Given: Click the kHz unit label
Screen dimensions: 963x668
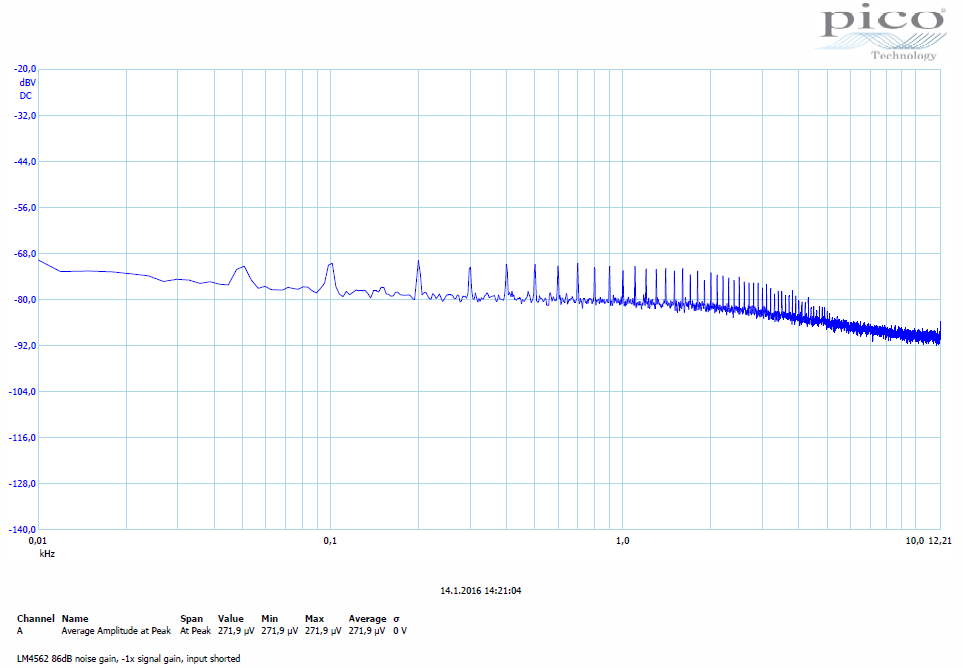Looking at the screenshot, I should (x=47, y=554).
